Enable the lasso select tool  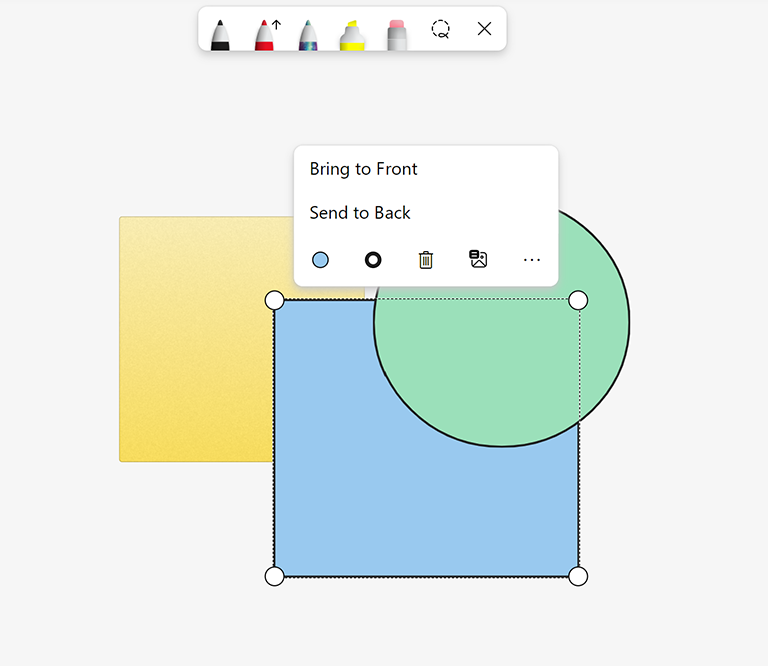click(441, 29)
